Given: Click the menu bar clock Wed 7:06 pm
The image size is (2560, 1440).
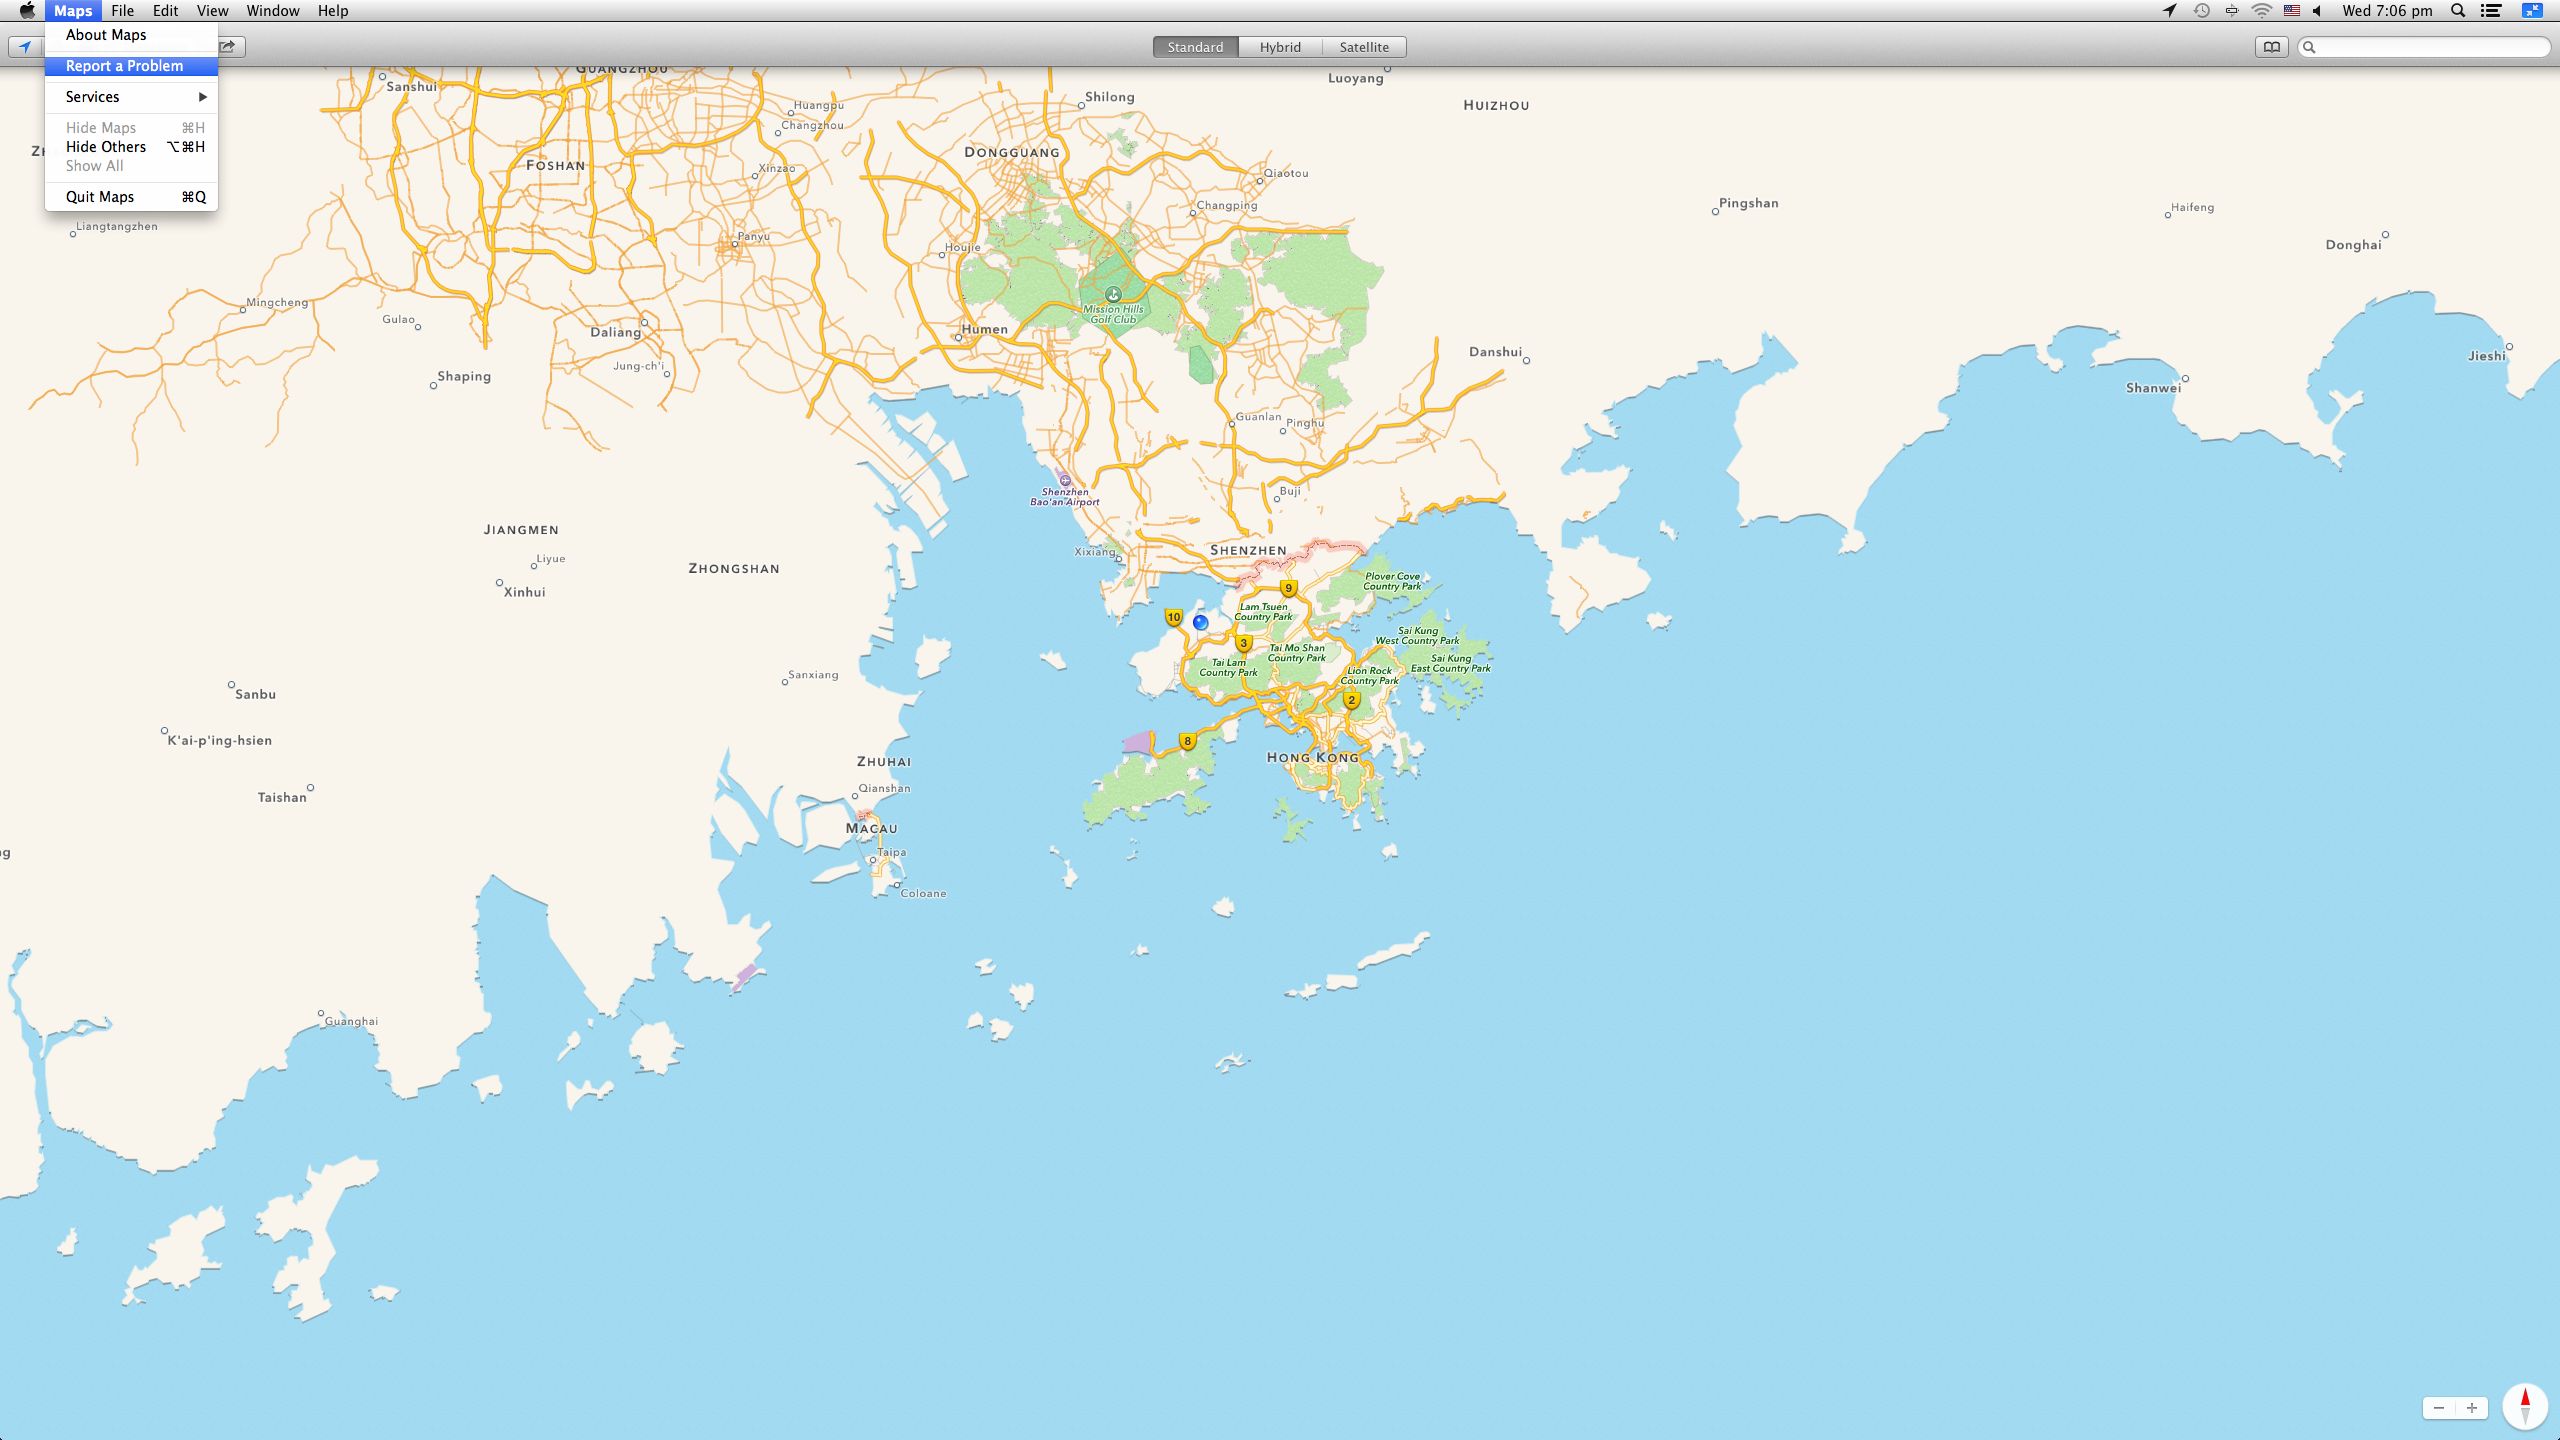Looking at the screenshot, I should tap(2387, 11).
